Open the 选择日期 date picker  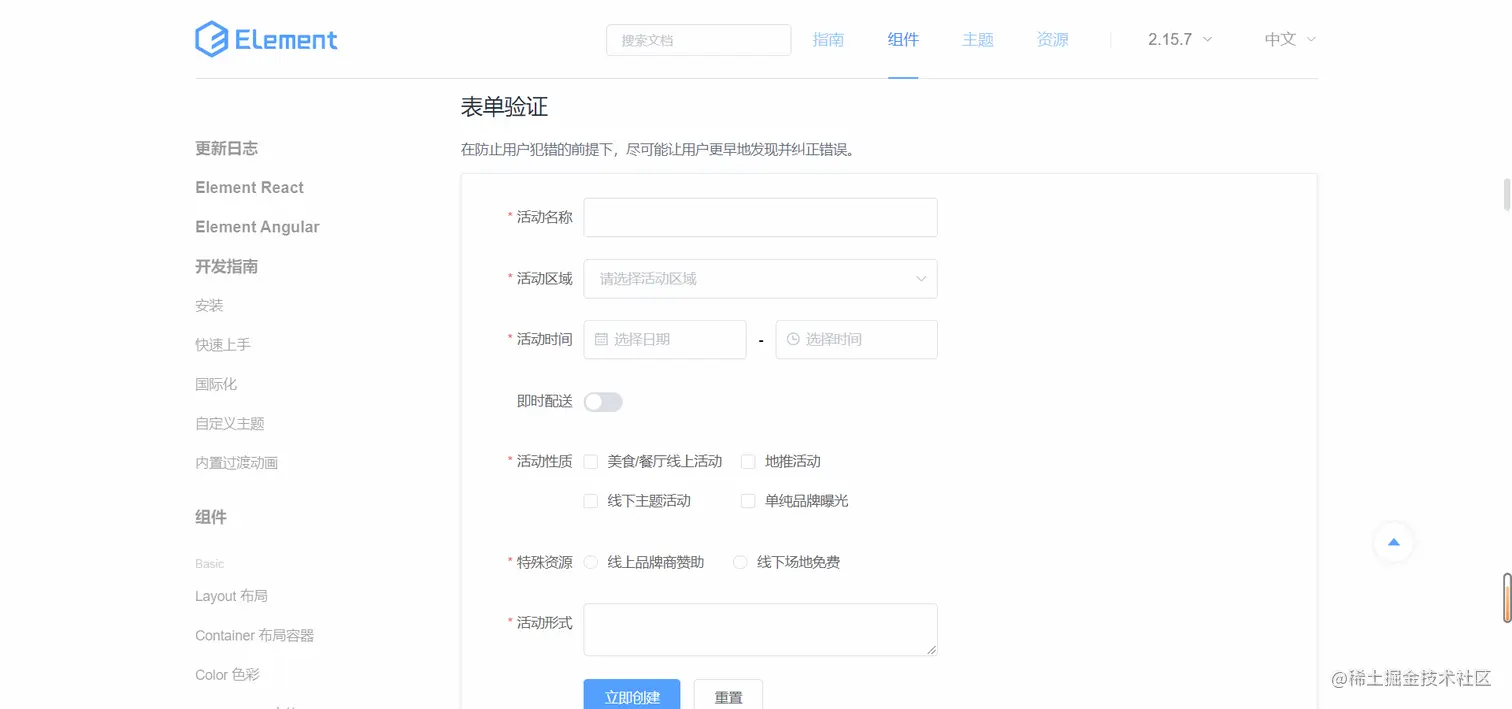[665, 339]
